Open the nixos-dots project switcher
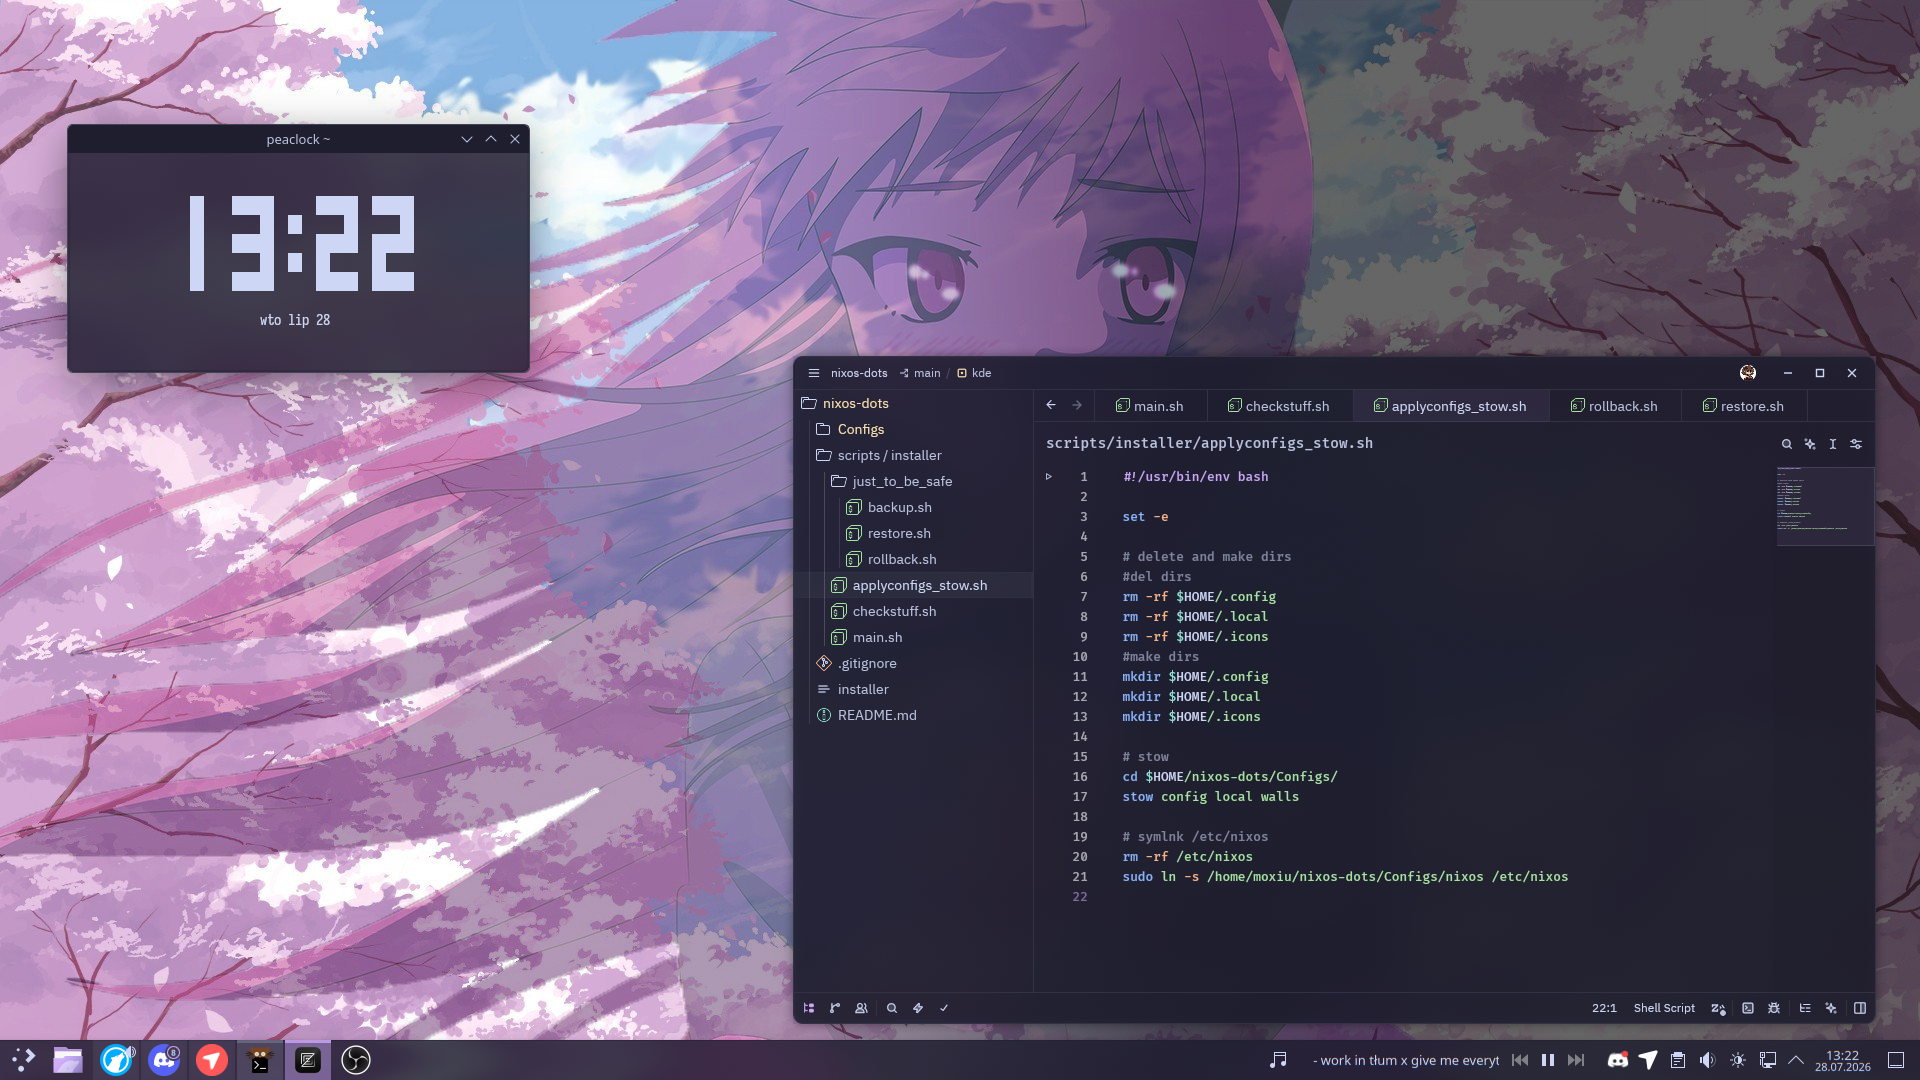The height and width of the screenshot is (1080, 1920). click(859, 373)
